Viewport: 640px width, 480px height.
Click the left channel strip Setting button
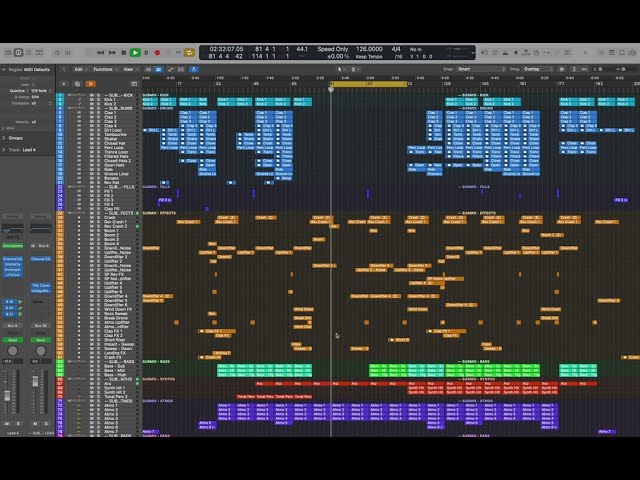pos(13,216)
